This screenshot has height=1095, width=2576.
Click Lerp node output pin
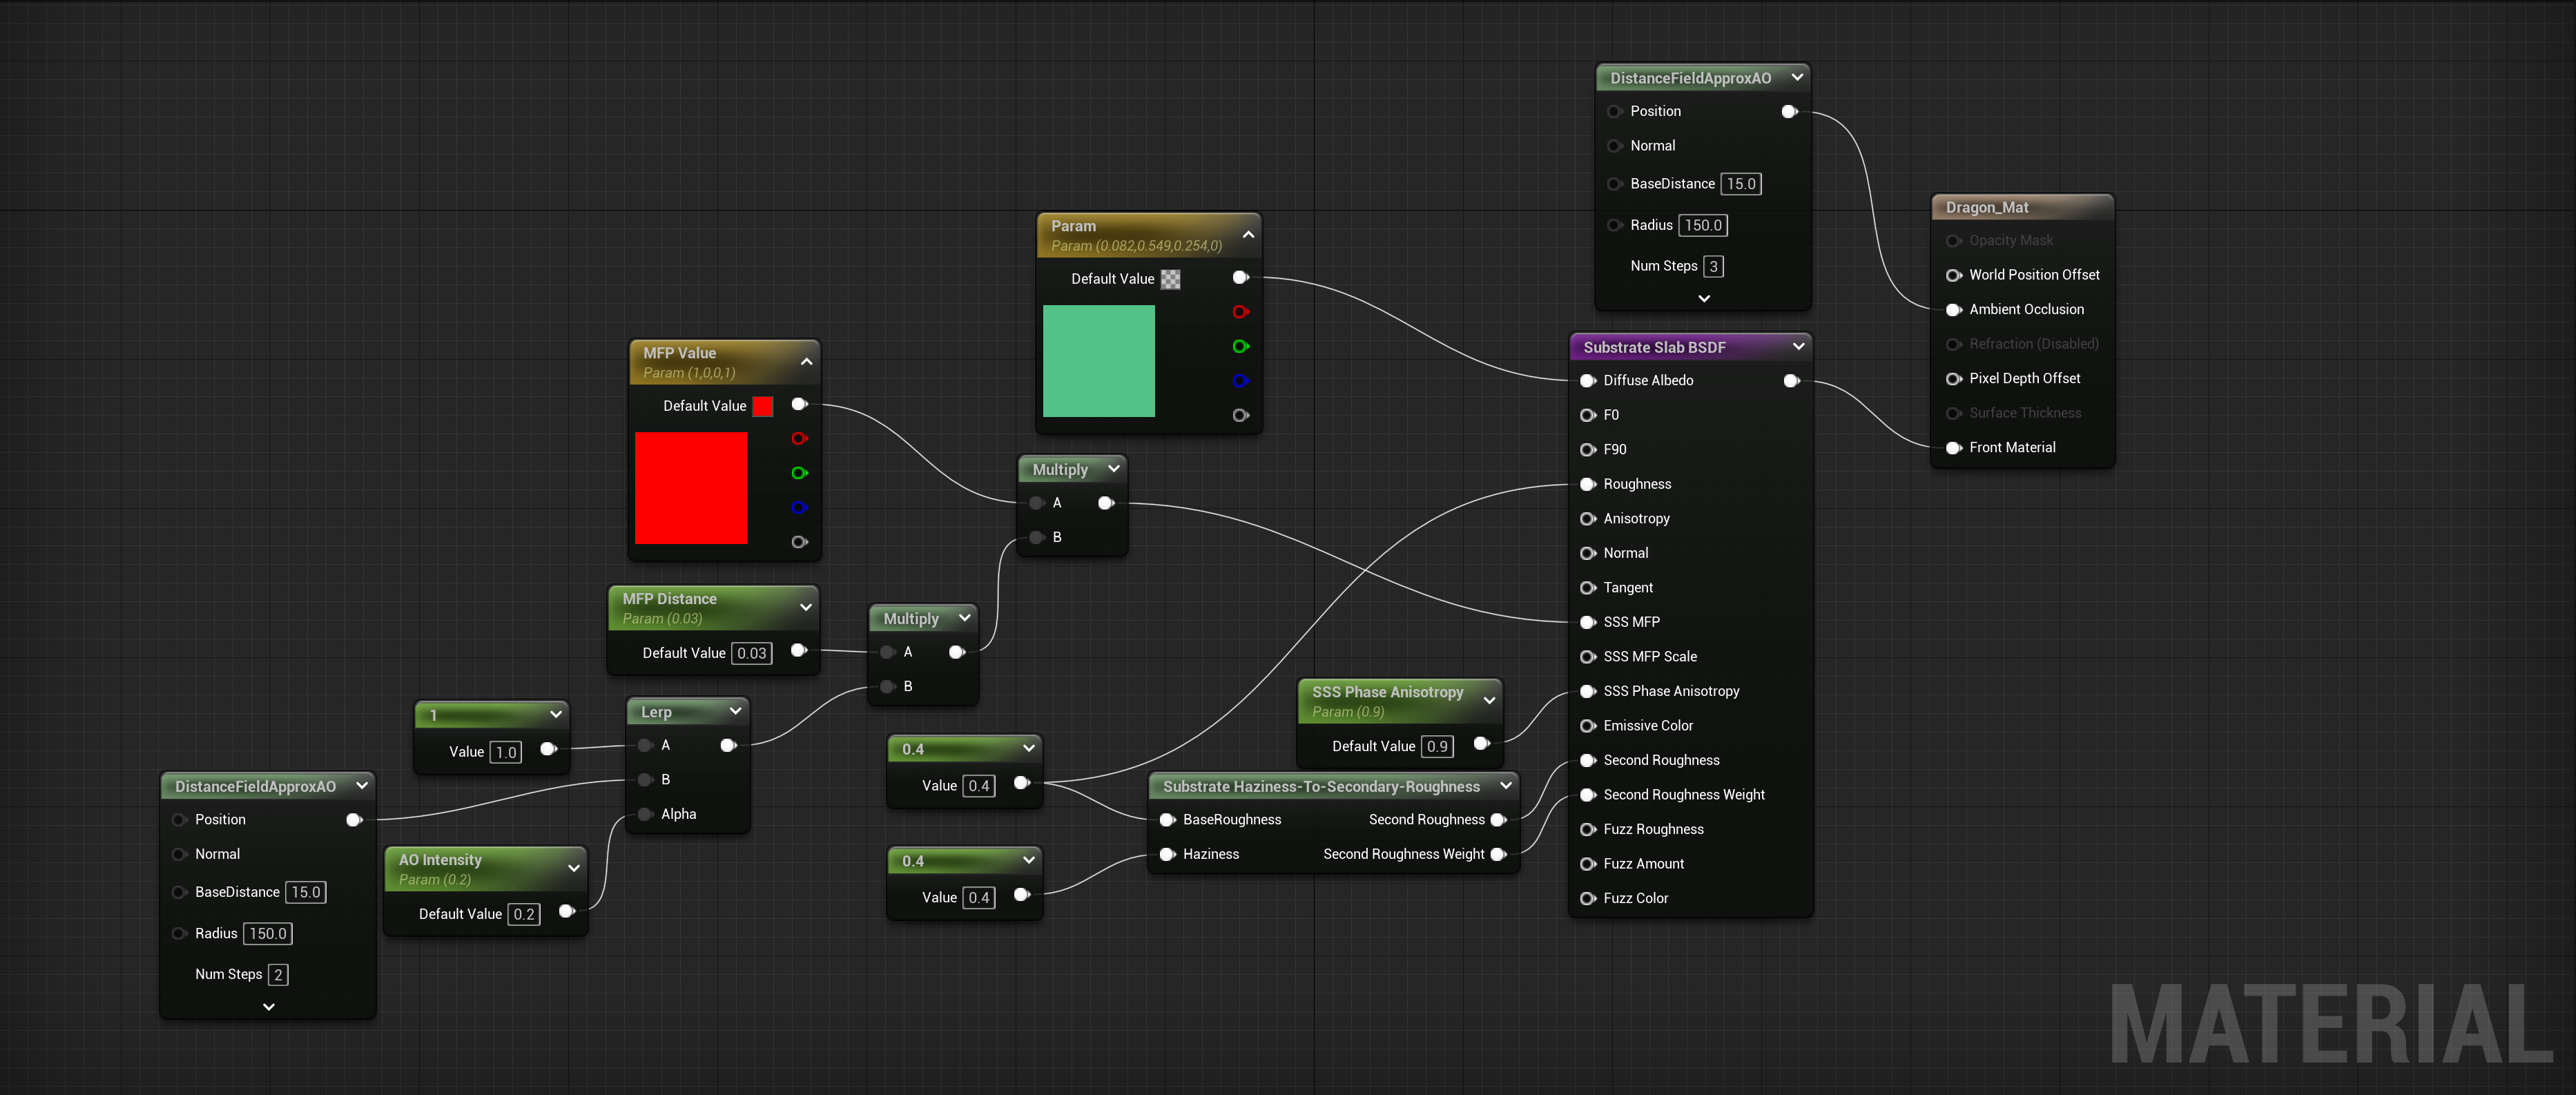(729, 745)
